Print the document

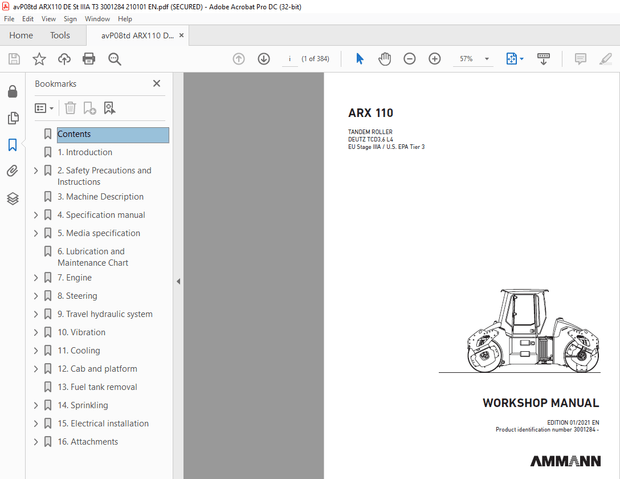click(x=89, y=59)
